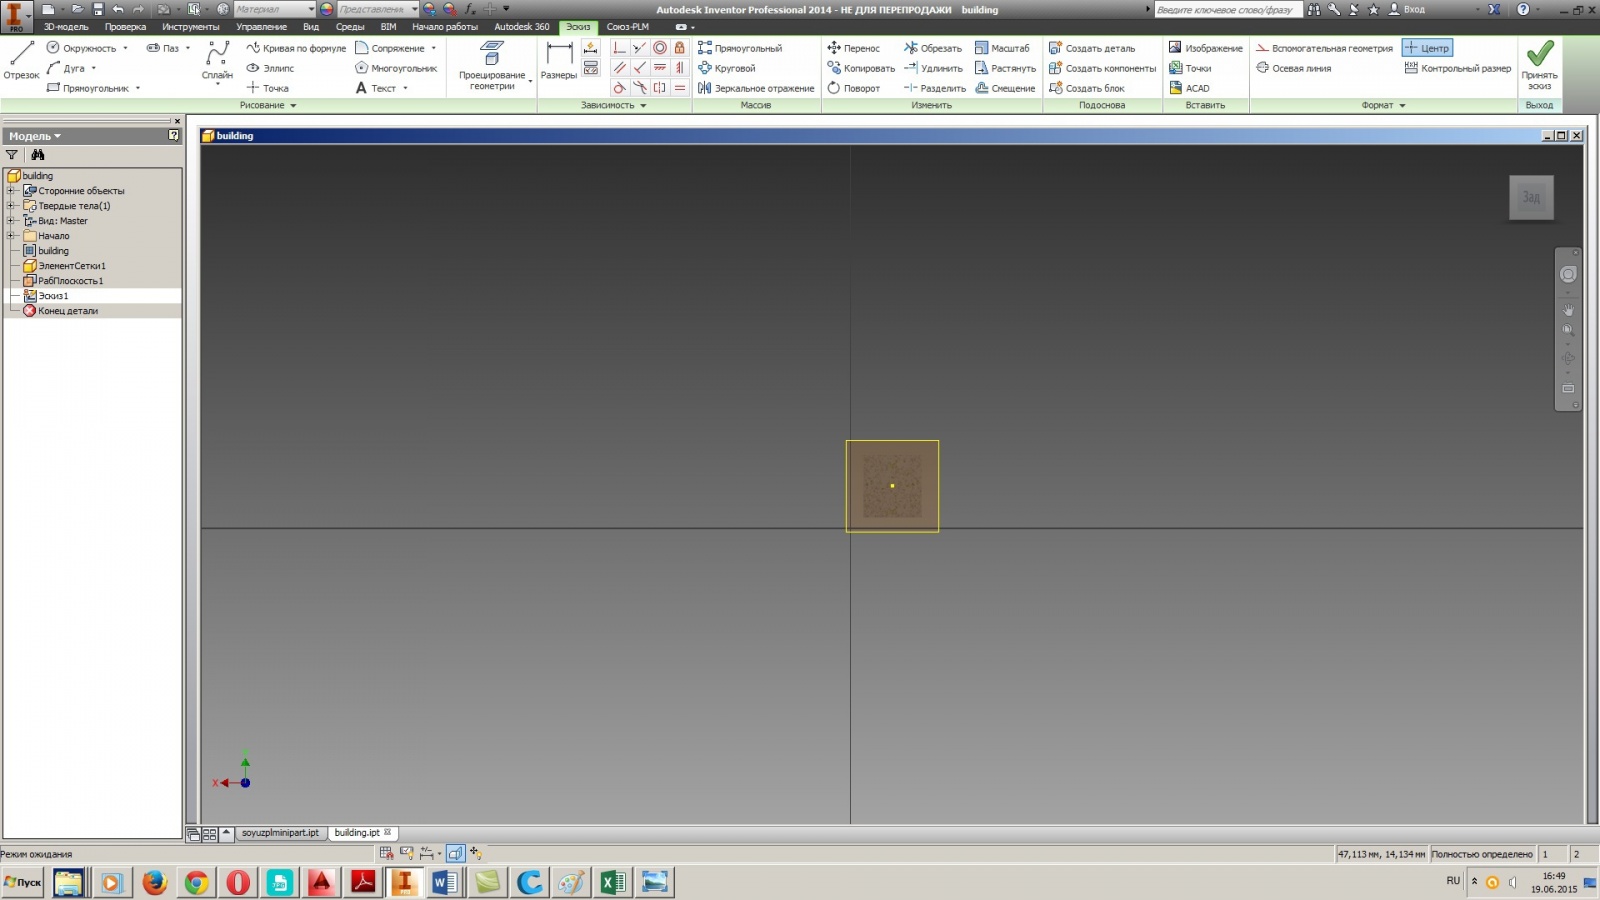This screenshot has height=900, width=1600.
Task: Activate the Удлинить extend tool
Action: [933, 68]
